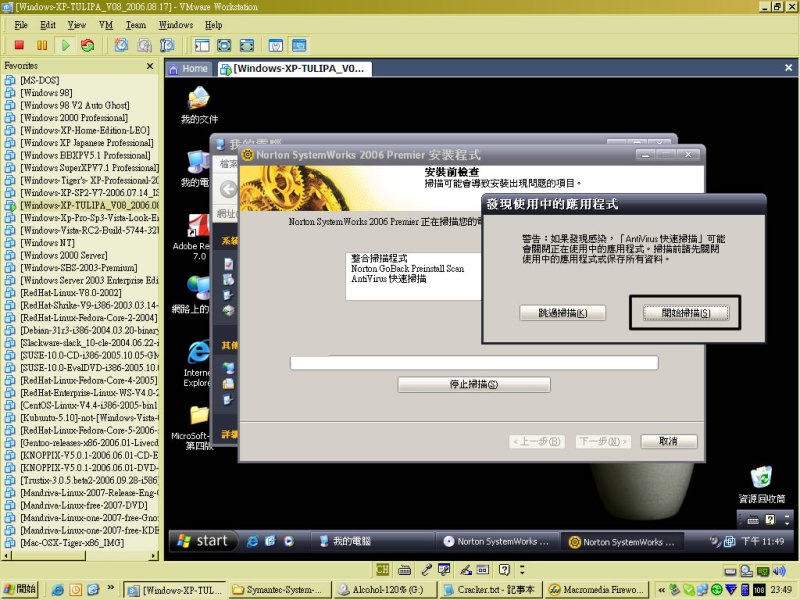This screenshot has width=800, height=600.
Task: Expand host quick launch chevron
Action: coord(111,588)
